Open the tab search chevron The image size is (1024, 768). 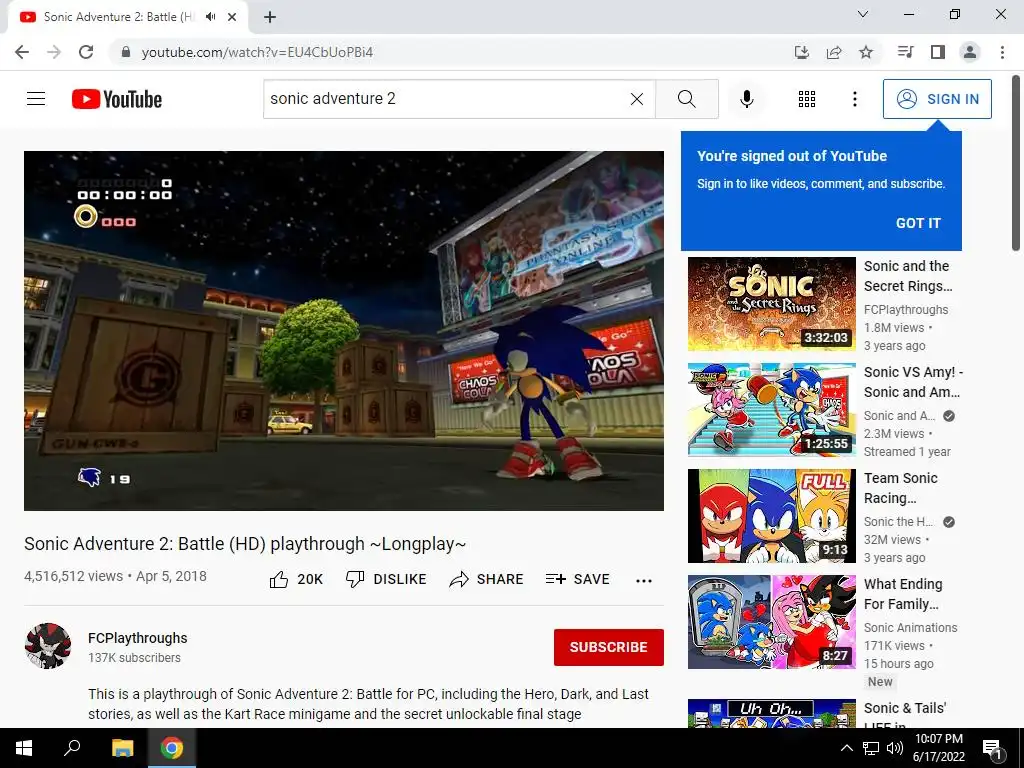[863, 14]
